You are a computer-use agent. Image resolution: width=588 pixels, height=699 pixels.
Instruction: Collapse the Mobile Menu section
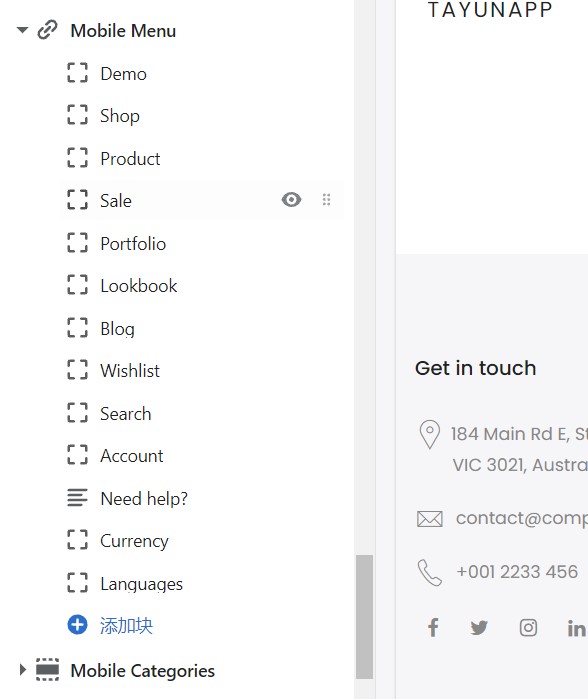tap(22, 30)
